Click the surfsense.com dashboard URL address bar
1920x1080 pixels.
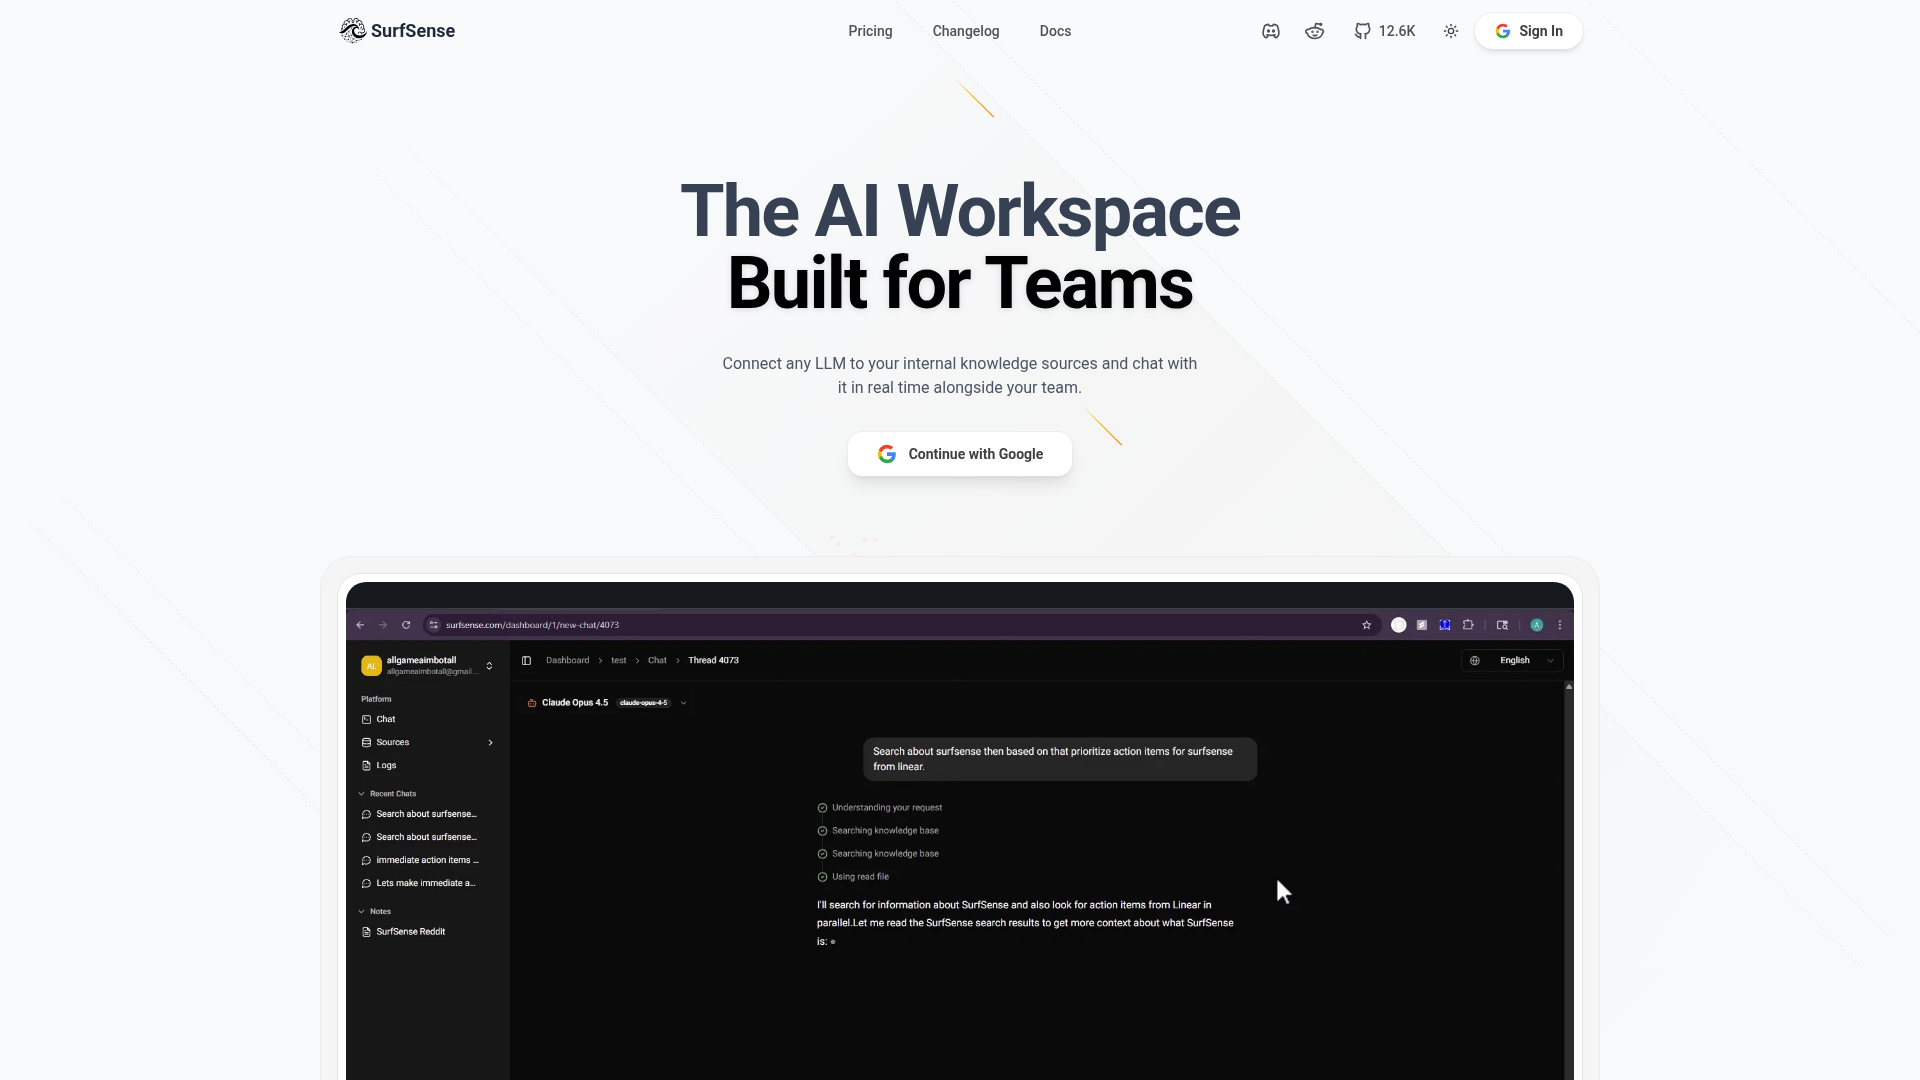900,625
